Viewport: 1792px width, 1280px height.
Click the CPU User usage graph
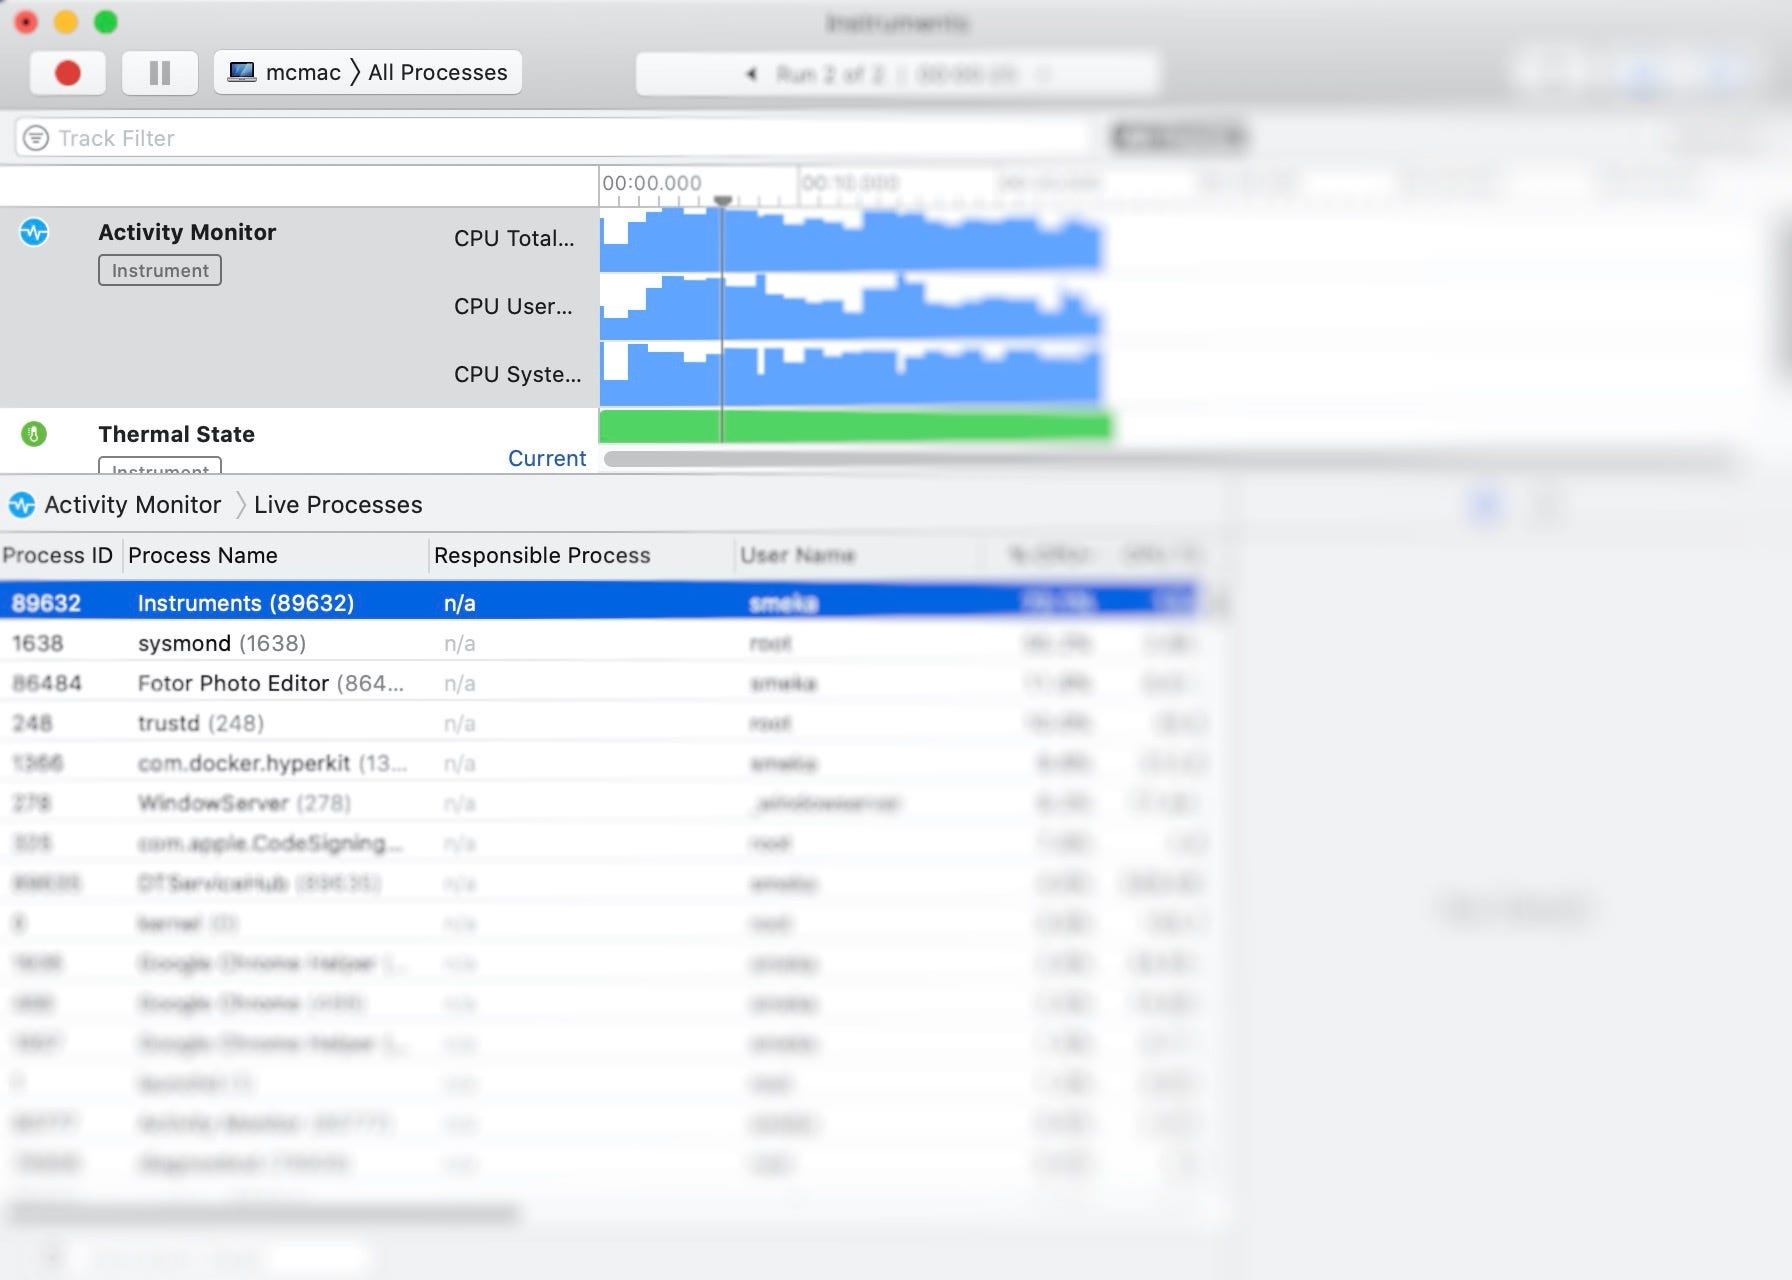pyautogui.click(x=850, y=307)
